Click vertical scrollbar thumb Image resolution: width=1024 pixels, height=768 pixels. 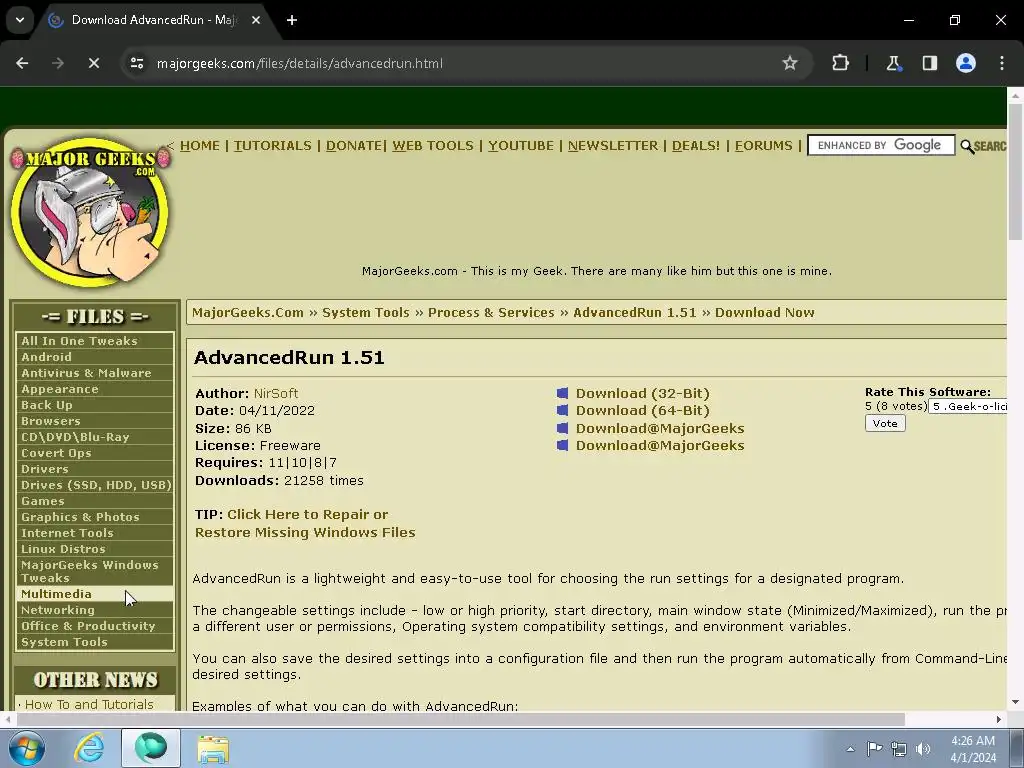[1015, 172]
